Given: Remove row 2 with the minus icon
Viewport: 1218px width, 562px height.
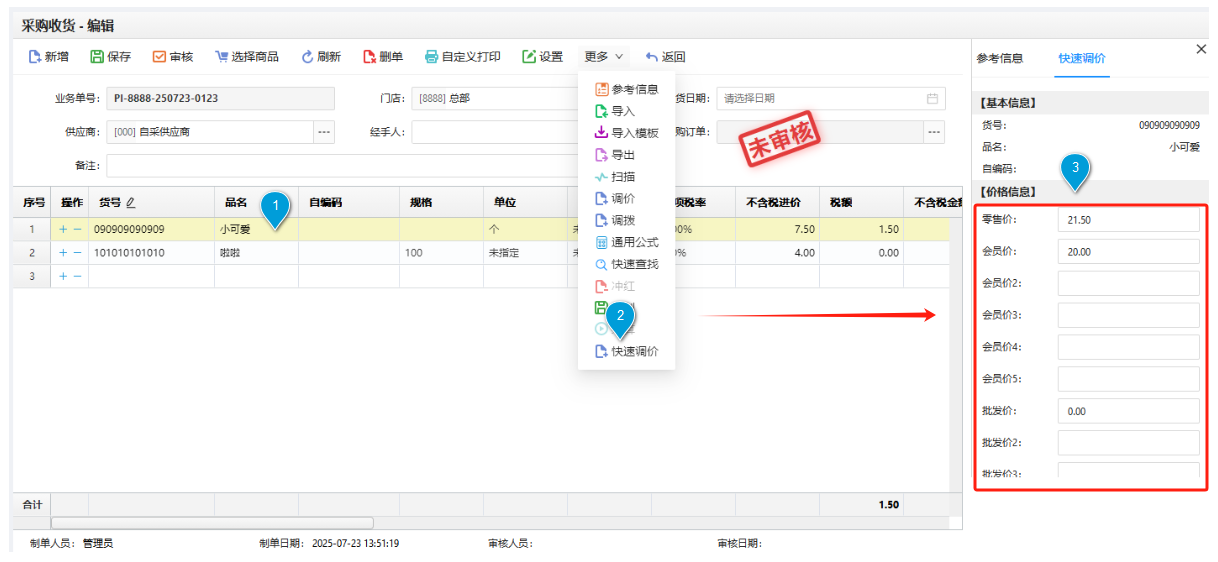Looking at the screenshot, I should pyautogui.click(x=77, y=253).
